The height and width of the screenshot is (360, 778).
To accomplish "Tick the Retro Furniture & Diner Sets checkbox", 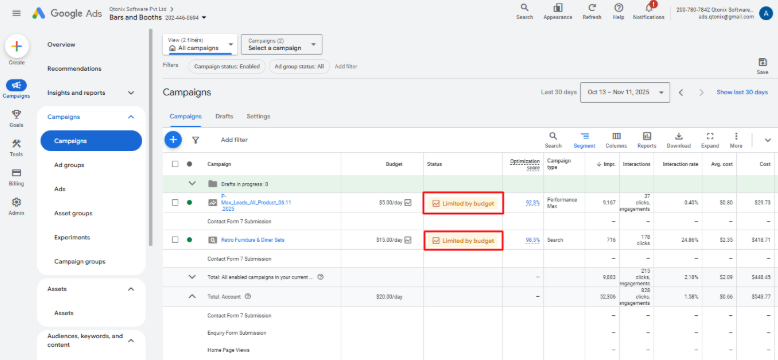I will pyautogui.click(x=175, y=240).
